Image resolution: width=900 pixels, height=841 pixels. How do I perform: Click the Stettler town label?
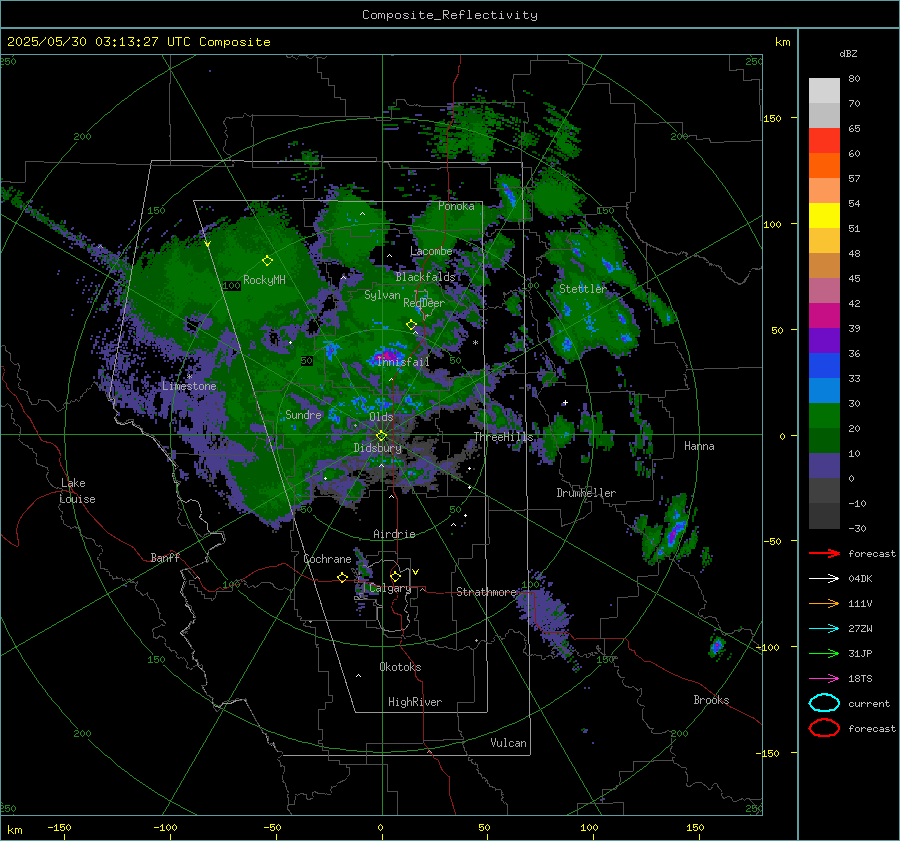[583, 289]
